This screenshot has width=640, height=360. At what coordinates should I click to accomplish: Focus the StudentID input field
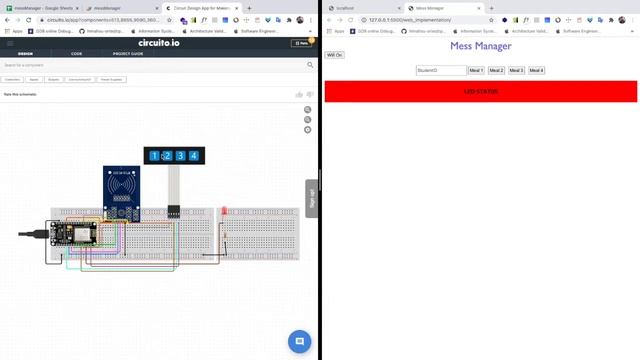pyautogui.click(x=441, y=70)
